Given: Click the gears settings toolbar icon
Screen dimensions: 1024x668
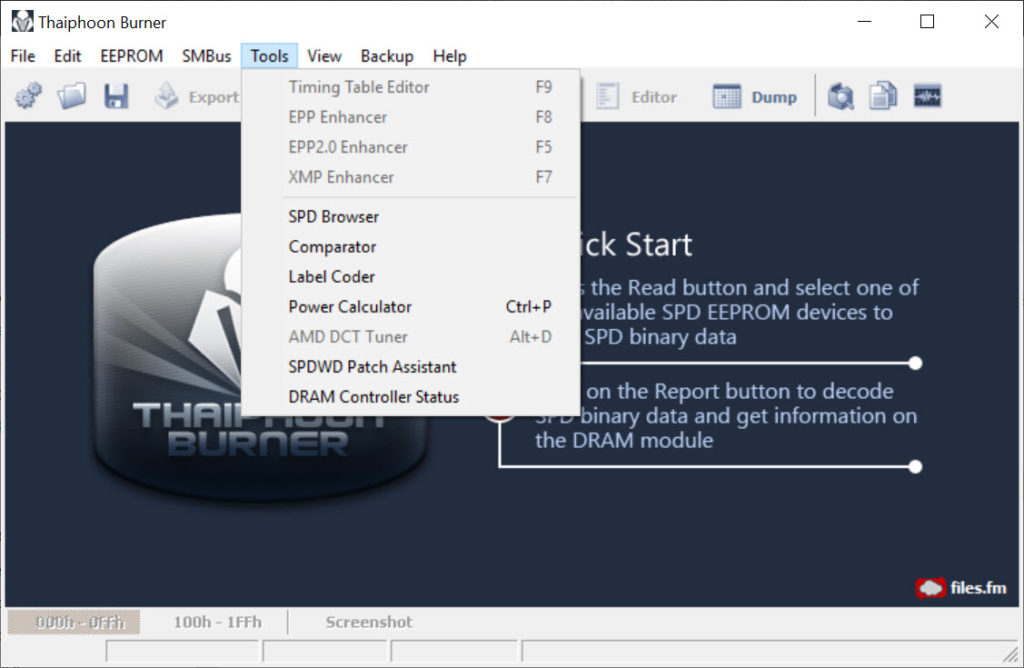Looking at the screenshot, I should [29, 96].
